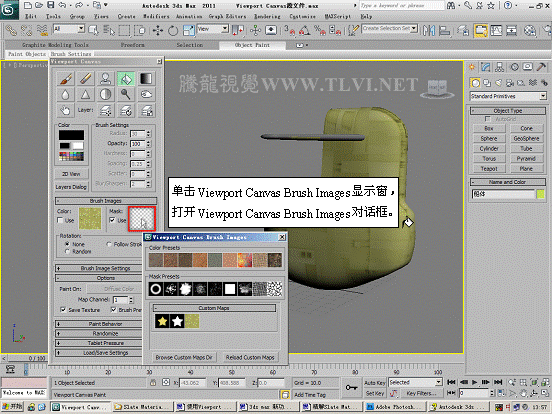
Task: Toggle the Save Texture checkbox
Action: [63, 310]
